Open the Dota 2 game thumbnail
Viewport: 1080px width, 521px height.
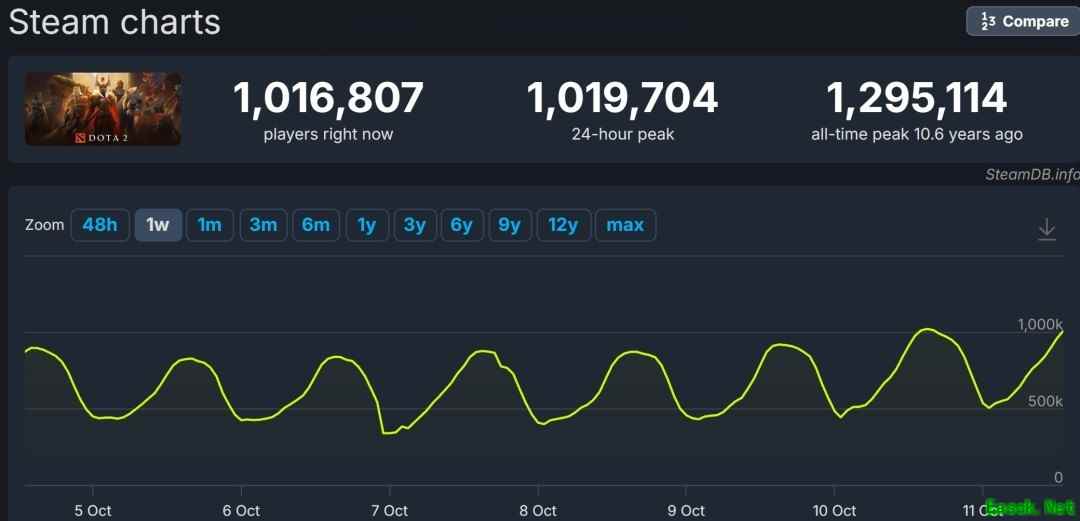tap(103, 109)
